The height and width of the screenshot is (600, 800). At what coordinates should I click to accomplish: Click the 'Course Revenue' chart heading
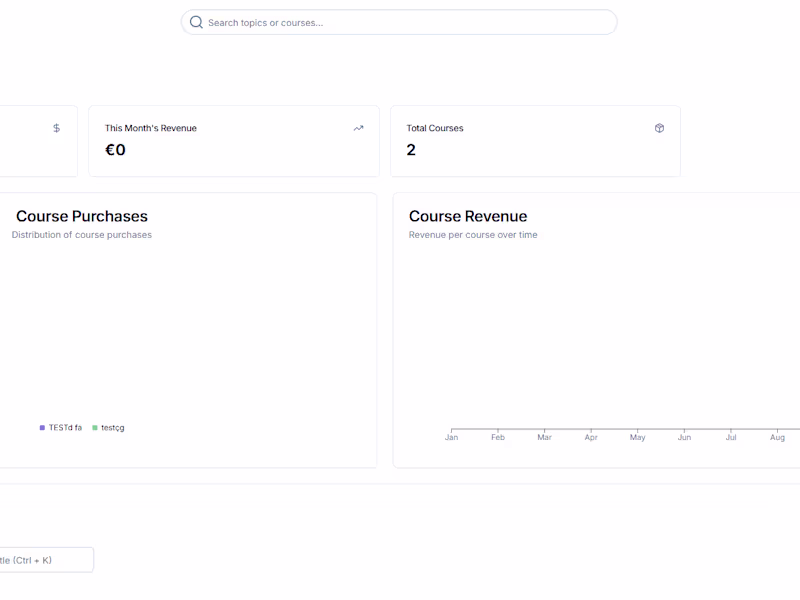(x=468, y=216)
